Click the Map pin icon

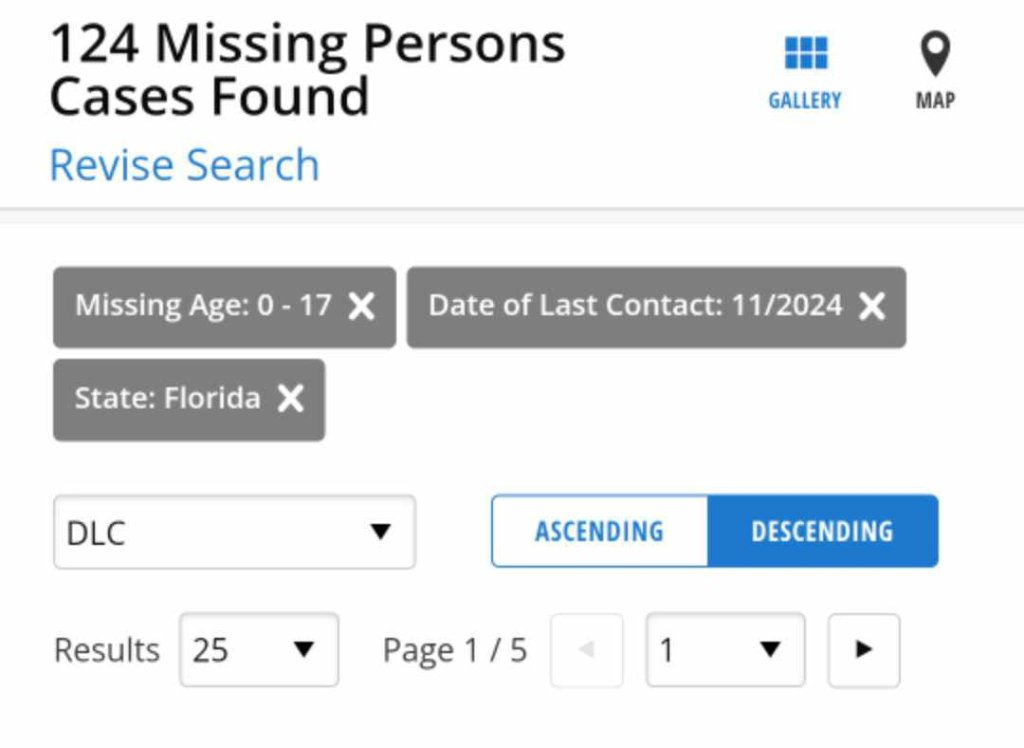[935, 54]
